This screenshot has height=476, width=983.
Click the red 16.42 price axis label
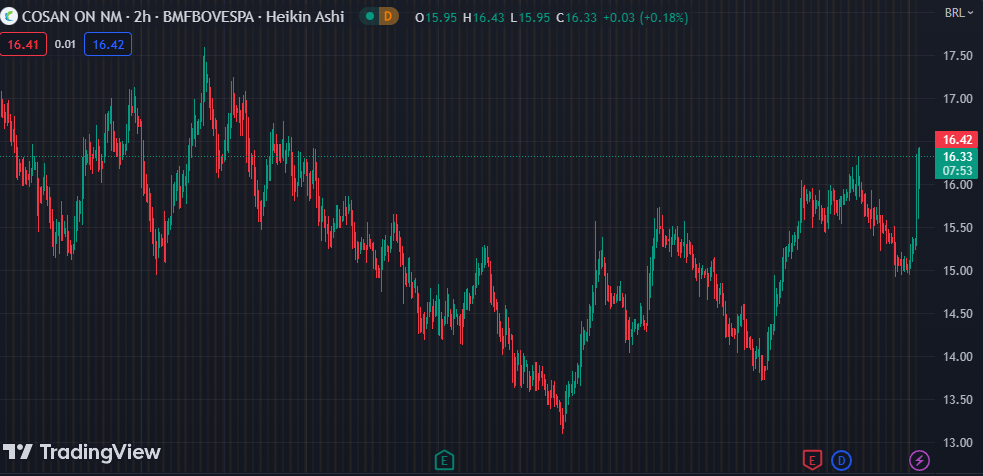957,140
